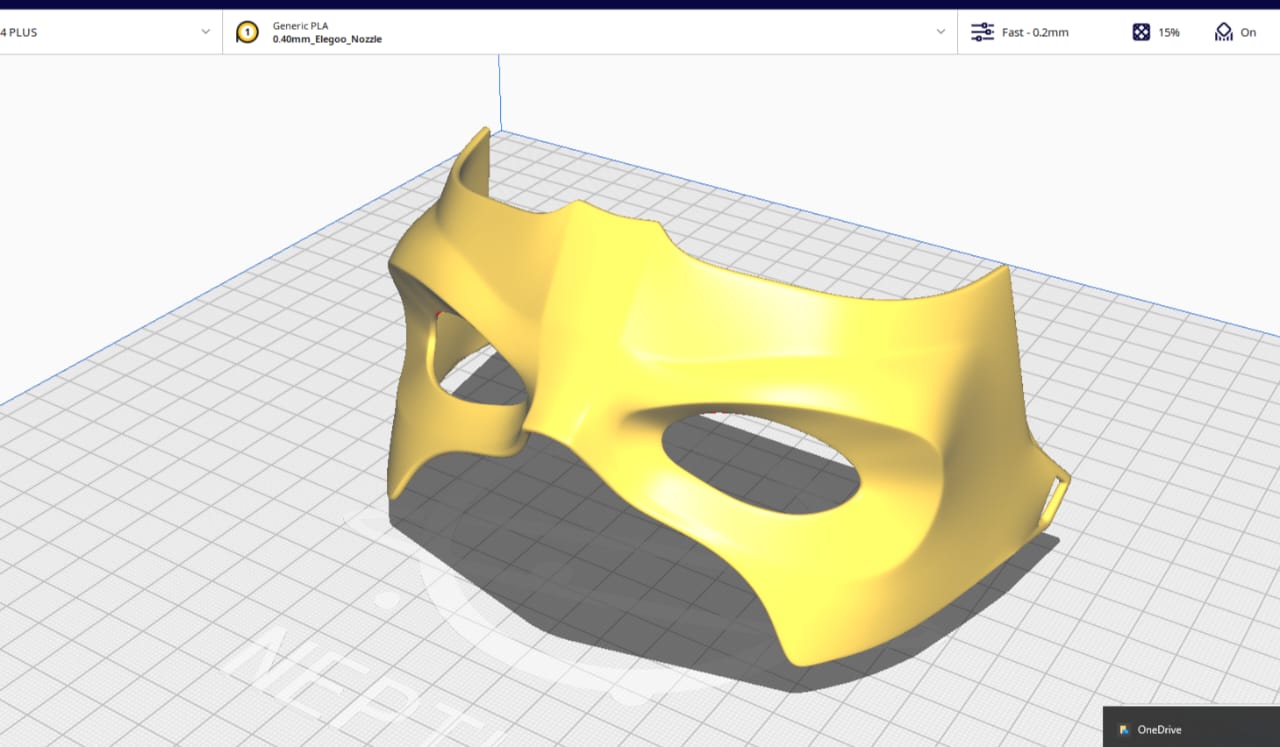Click the extruder 1 material icon
Viewport: 1280px width, 747px height.
pos(247,32)
